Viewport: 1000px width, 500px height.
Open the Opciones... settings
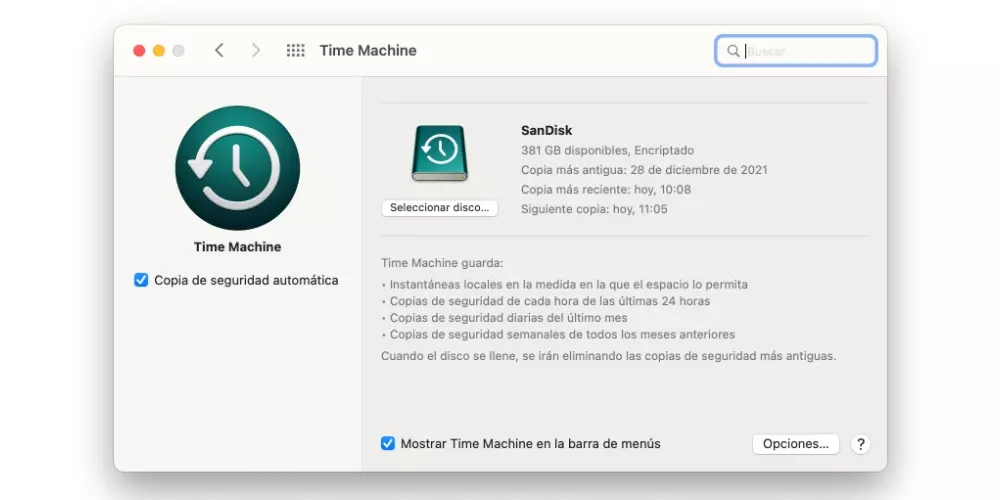point(795,444)
